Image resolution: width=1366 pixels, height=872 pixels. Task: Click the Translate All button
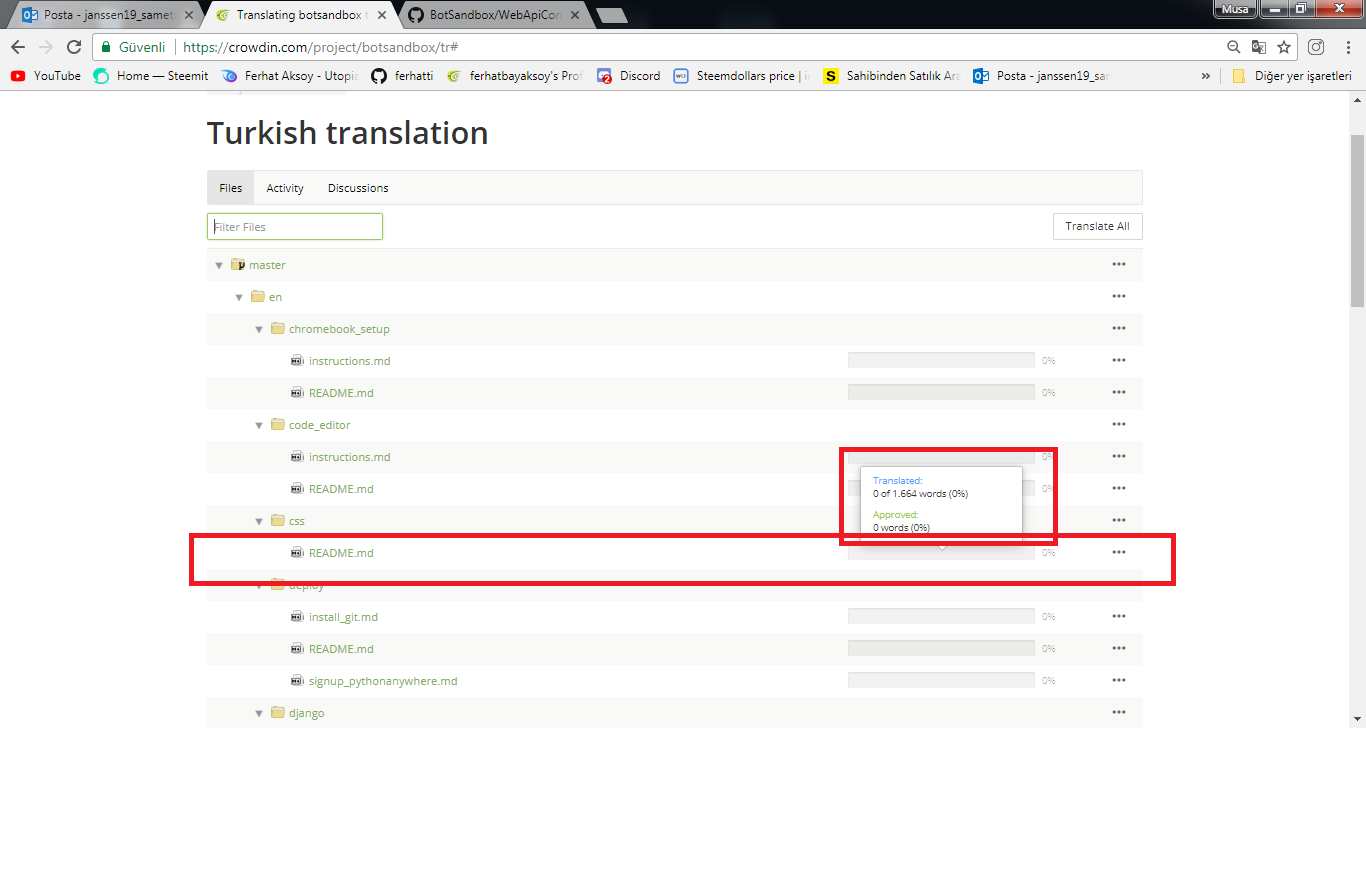point(1097,226)
